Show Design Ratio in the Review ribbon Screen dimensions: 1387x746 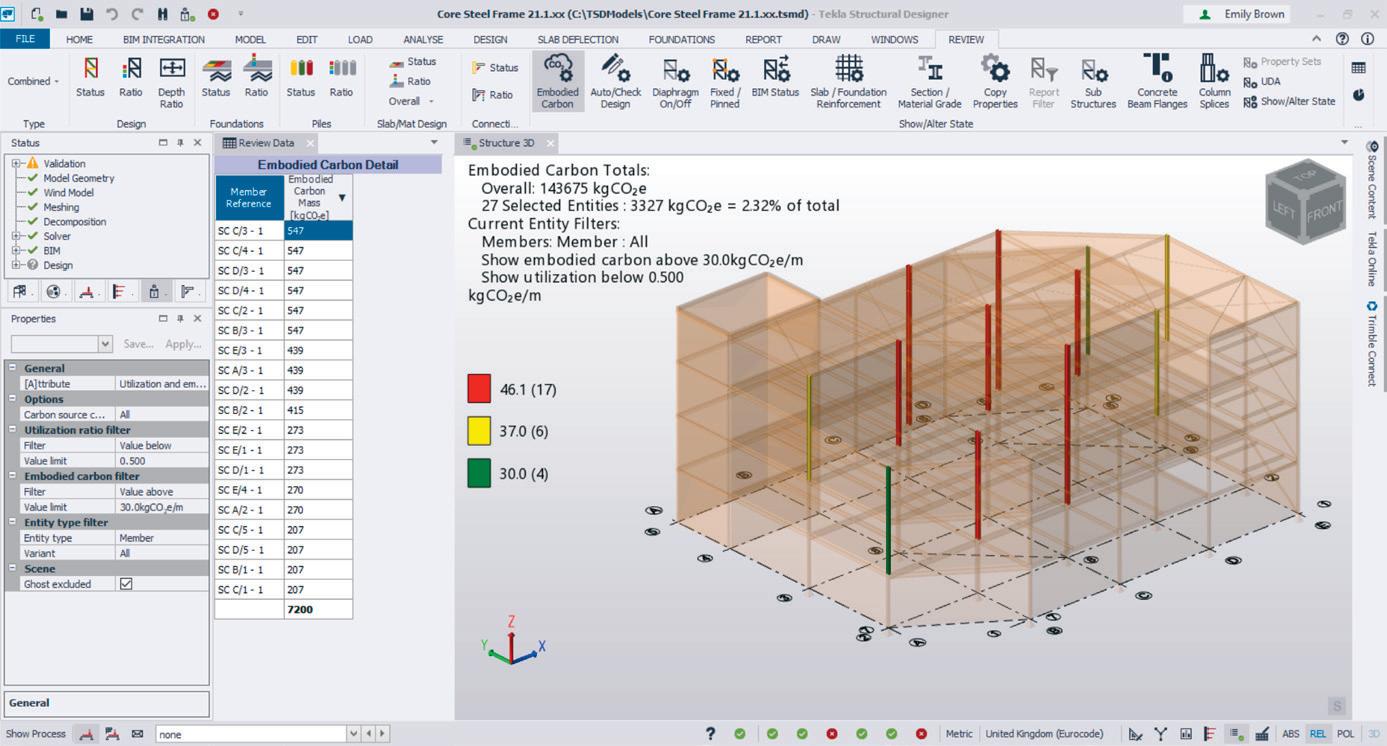131,77
